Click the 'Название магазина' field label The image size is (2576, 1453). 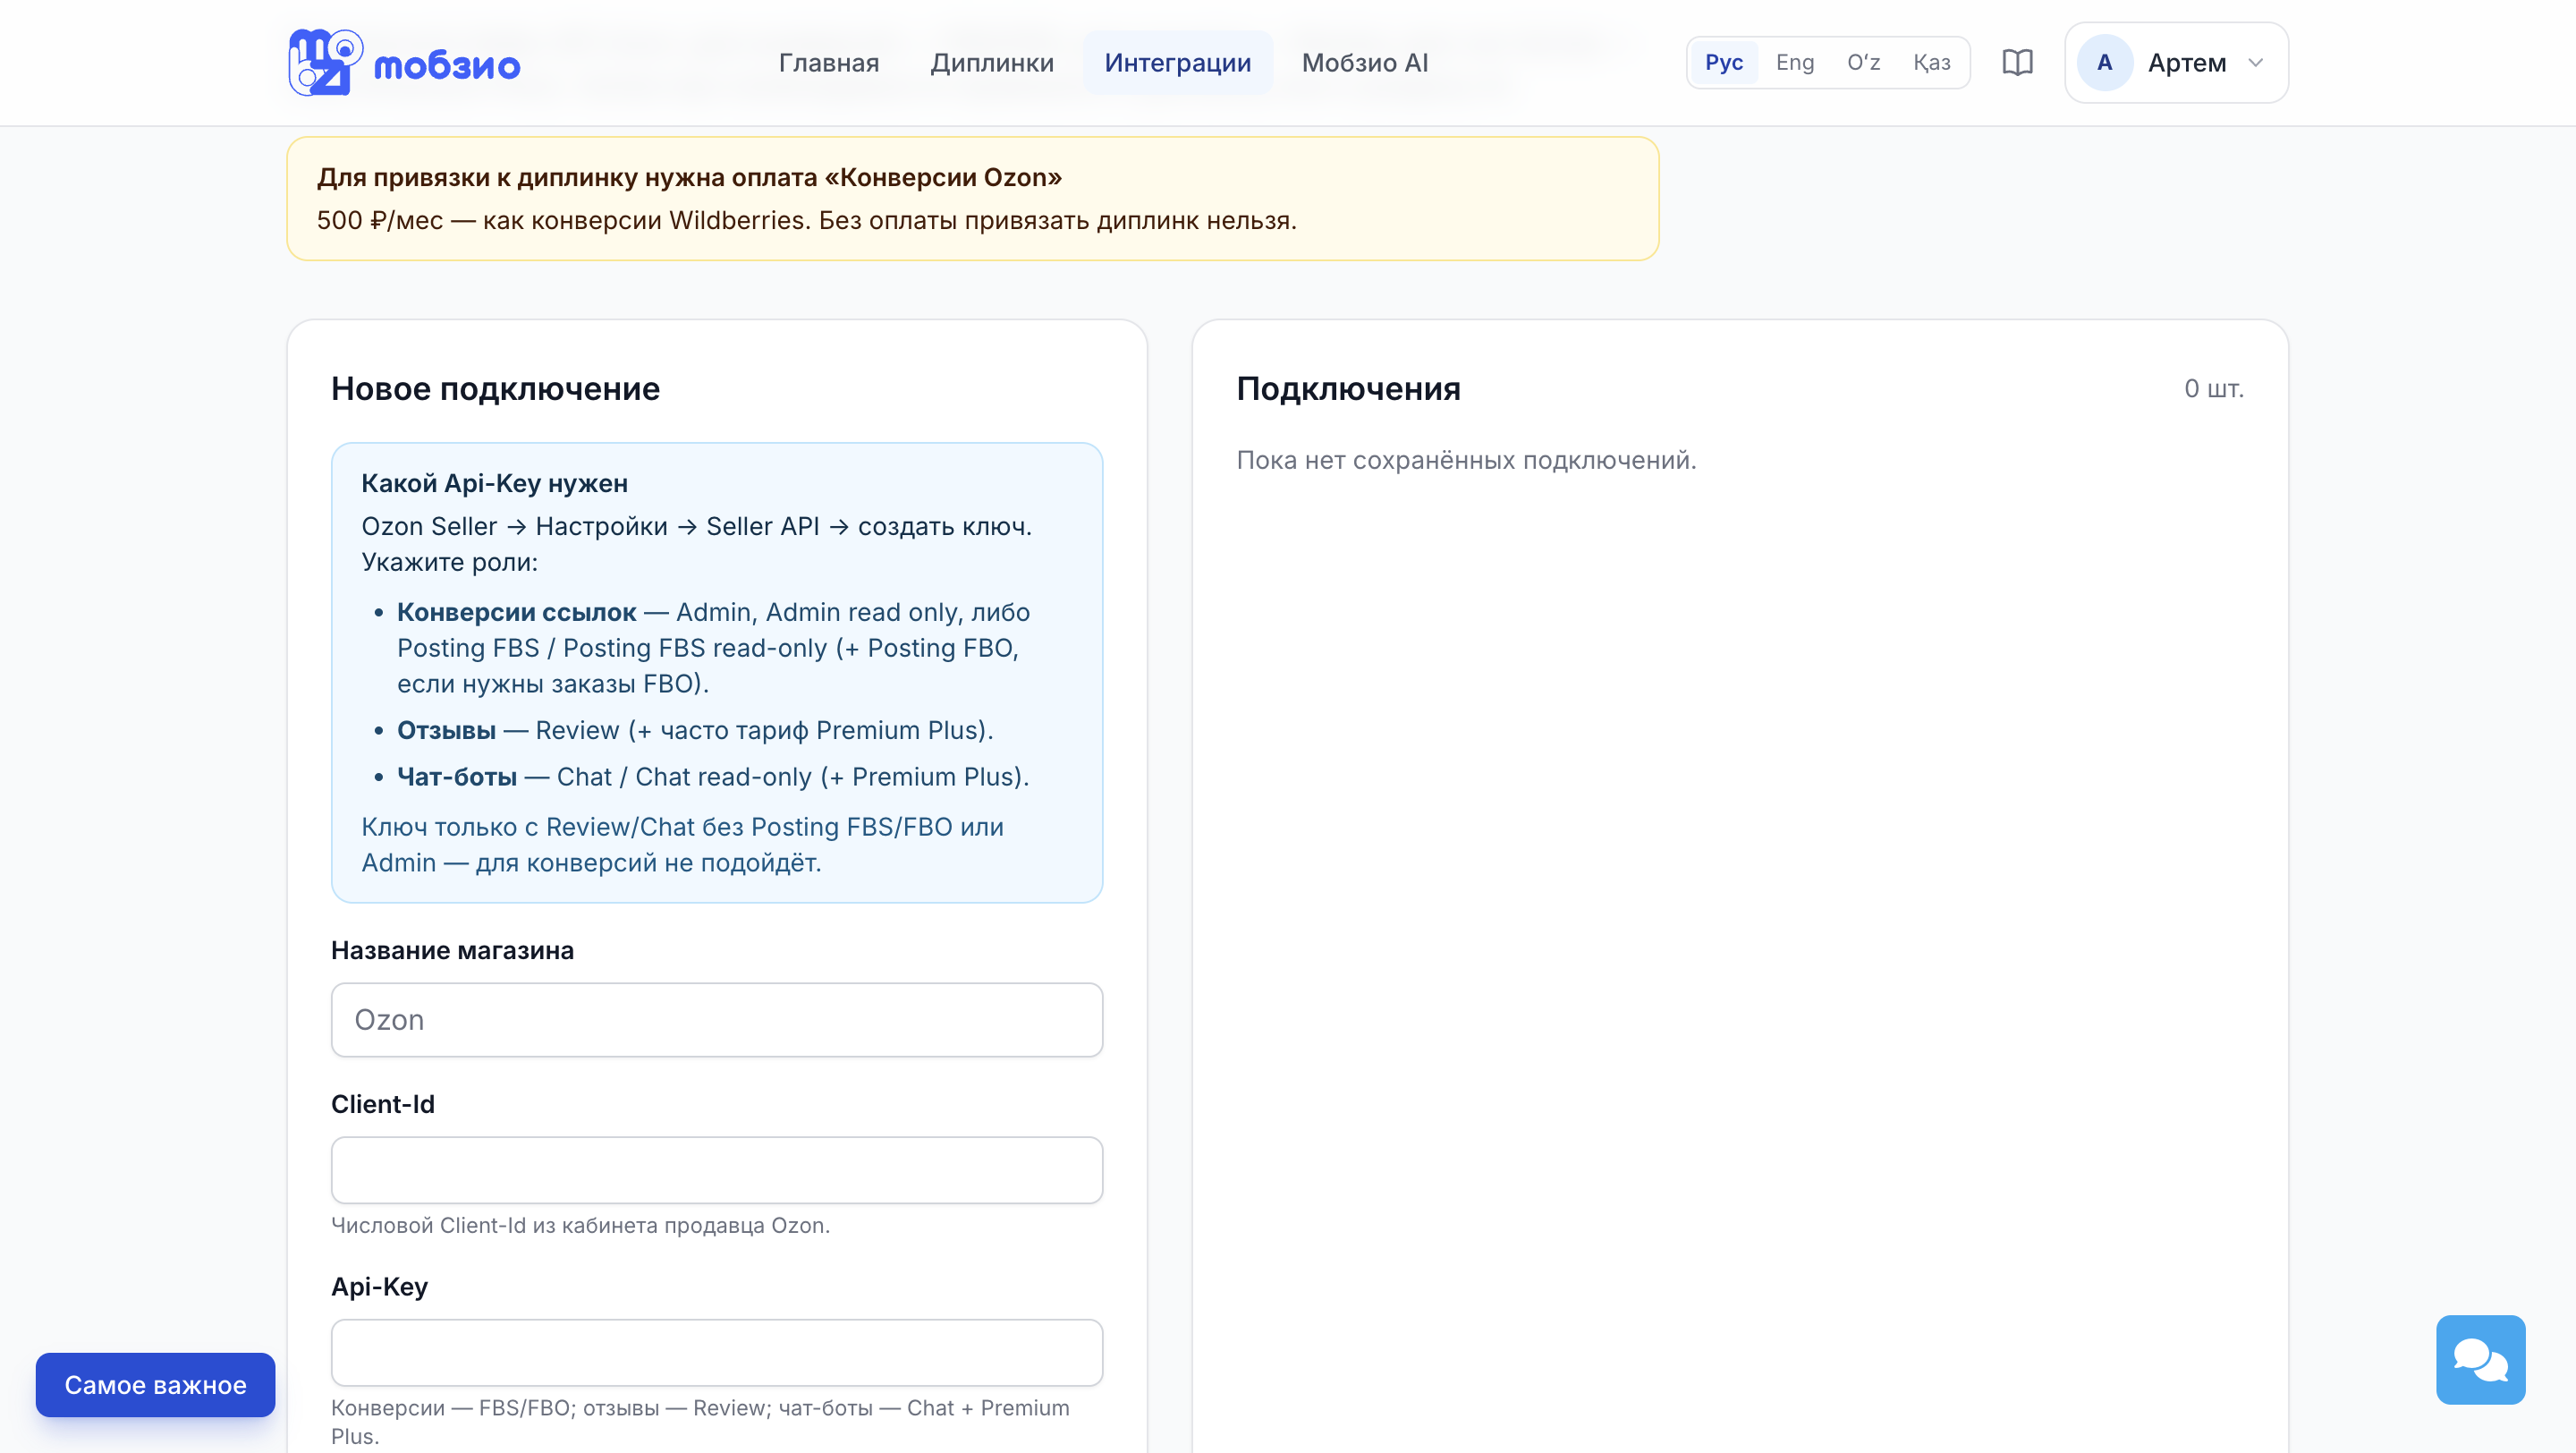[x=452, y=950]
